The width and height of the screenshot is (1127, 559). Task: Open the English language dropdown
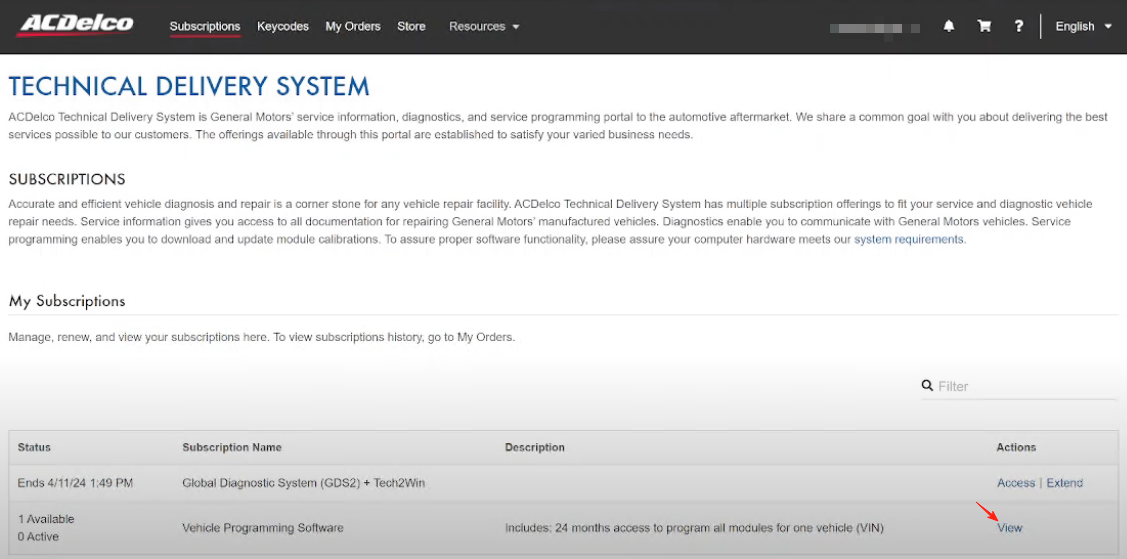coord(1083,27)
